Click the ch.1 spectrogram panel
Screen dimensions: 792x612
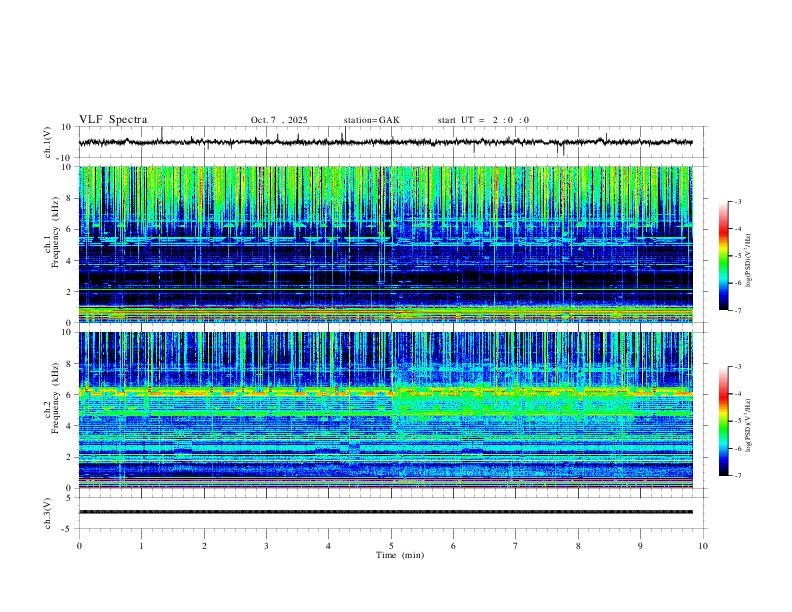385,244
